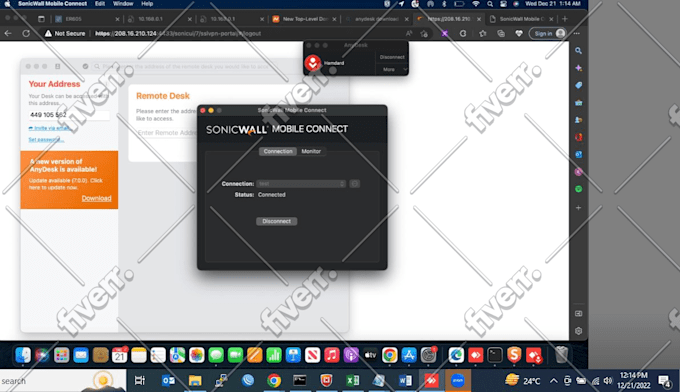Image resolution: width=680 pixels, height=392 pixels.
Task: Add this page to favorites star
Action: (424, 33)
